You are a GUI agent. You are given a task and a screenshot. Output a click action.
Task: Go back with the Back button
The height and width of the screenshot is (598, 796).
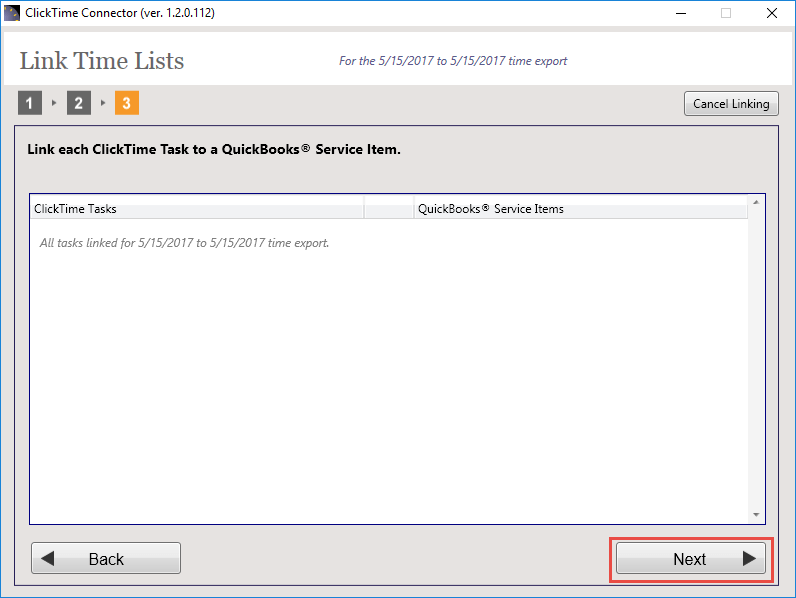pyautogui.click(x=106, y=558)
